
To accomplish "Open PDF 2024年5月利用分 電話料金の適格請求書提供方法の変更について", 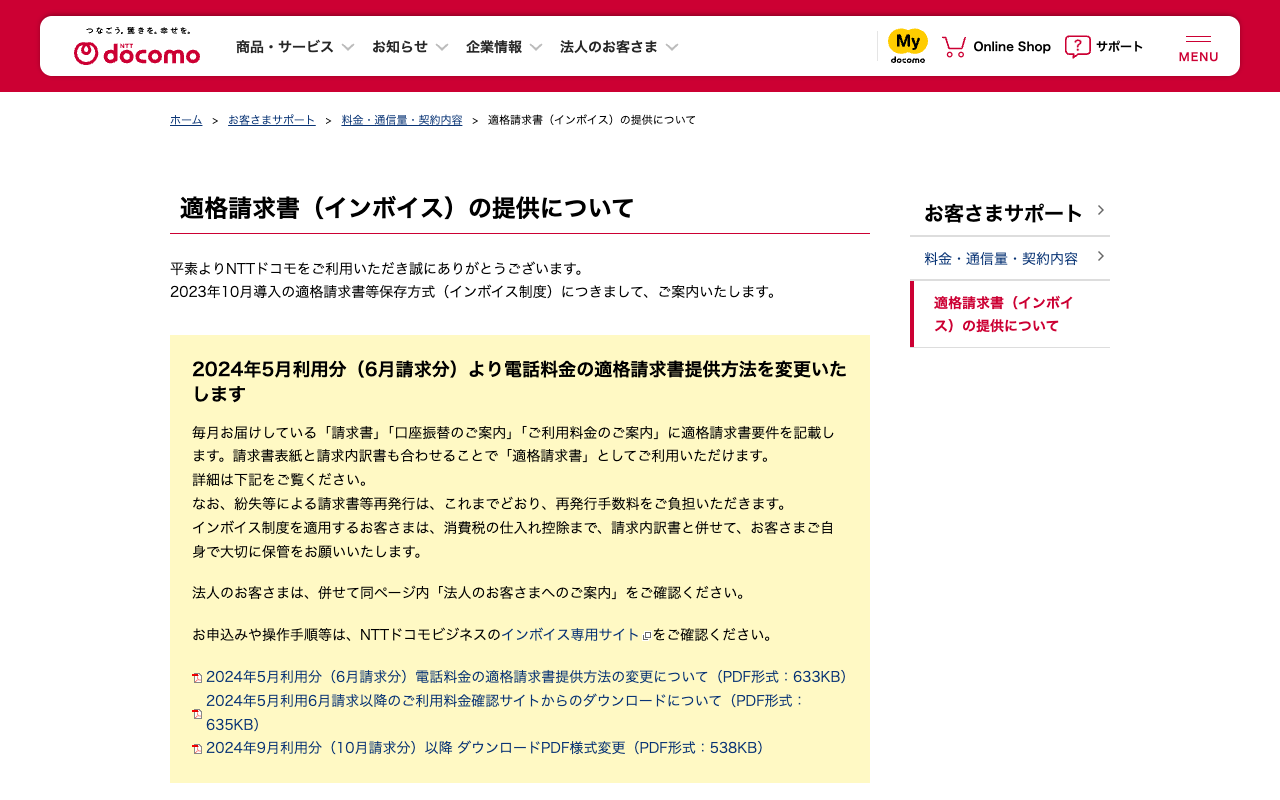I will [x=526, y=677].
